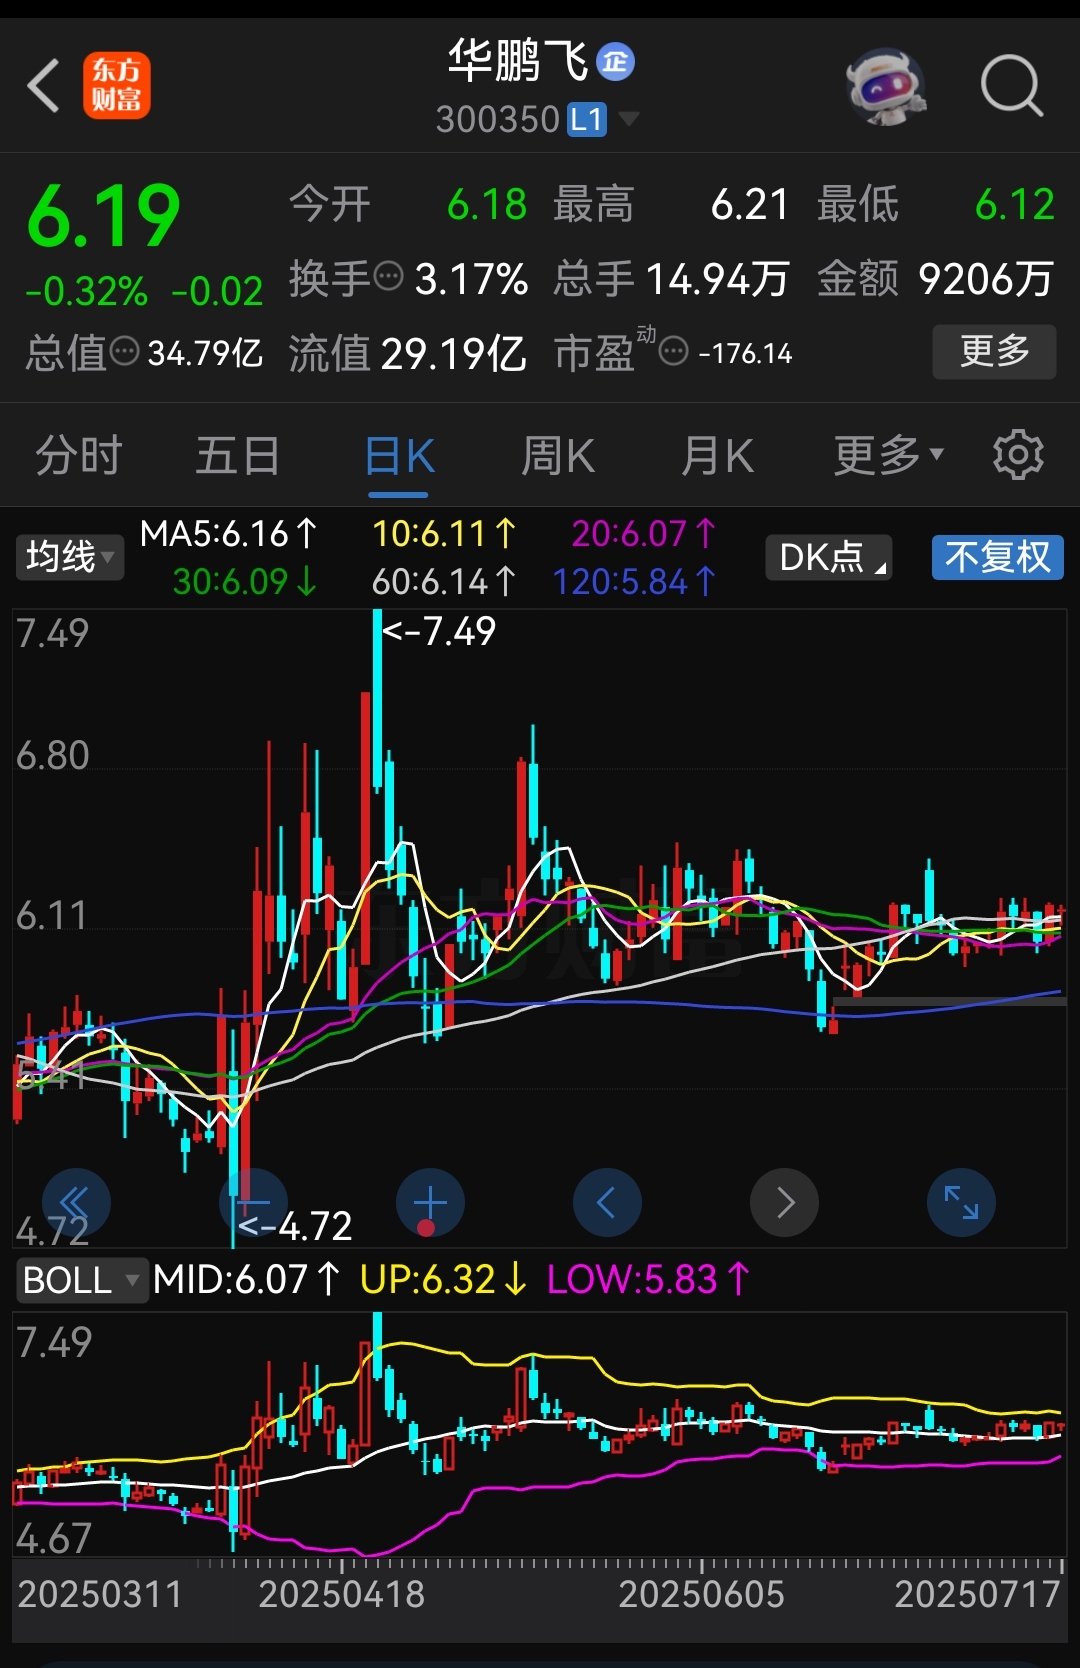Tap the BOLL LOW:5.83 value
The height and width of the screenshot is (1668, 1080).
coord(648,1279)
